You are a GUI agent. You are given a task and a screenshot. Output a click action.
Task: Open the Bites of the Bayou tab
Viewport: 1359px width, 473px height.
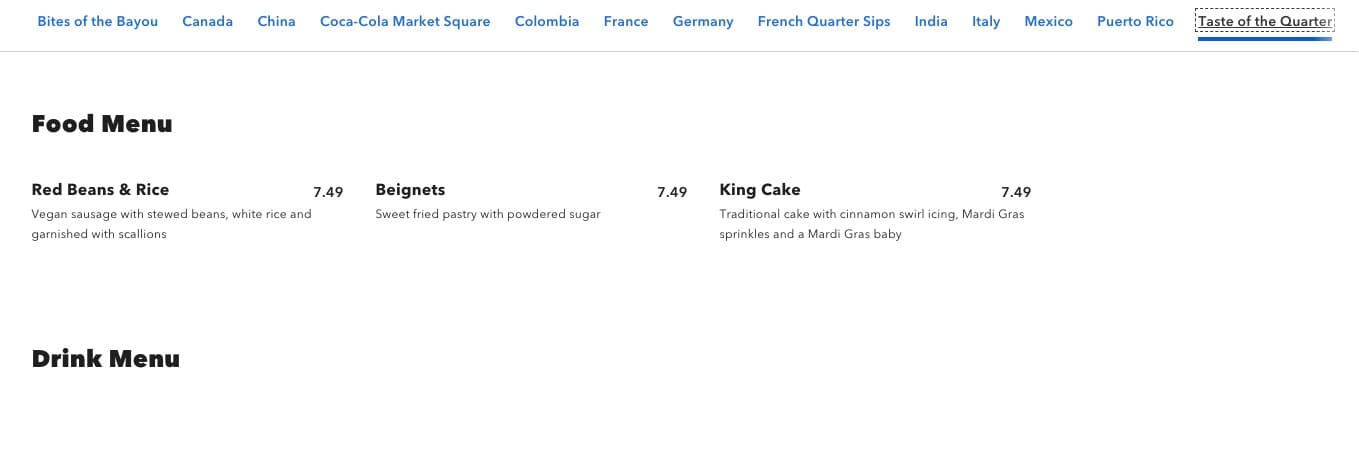point(97,21)
